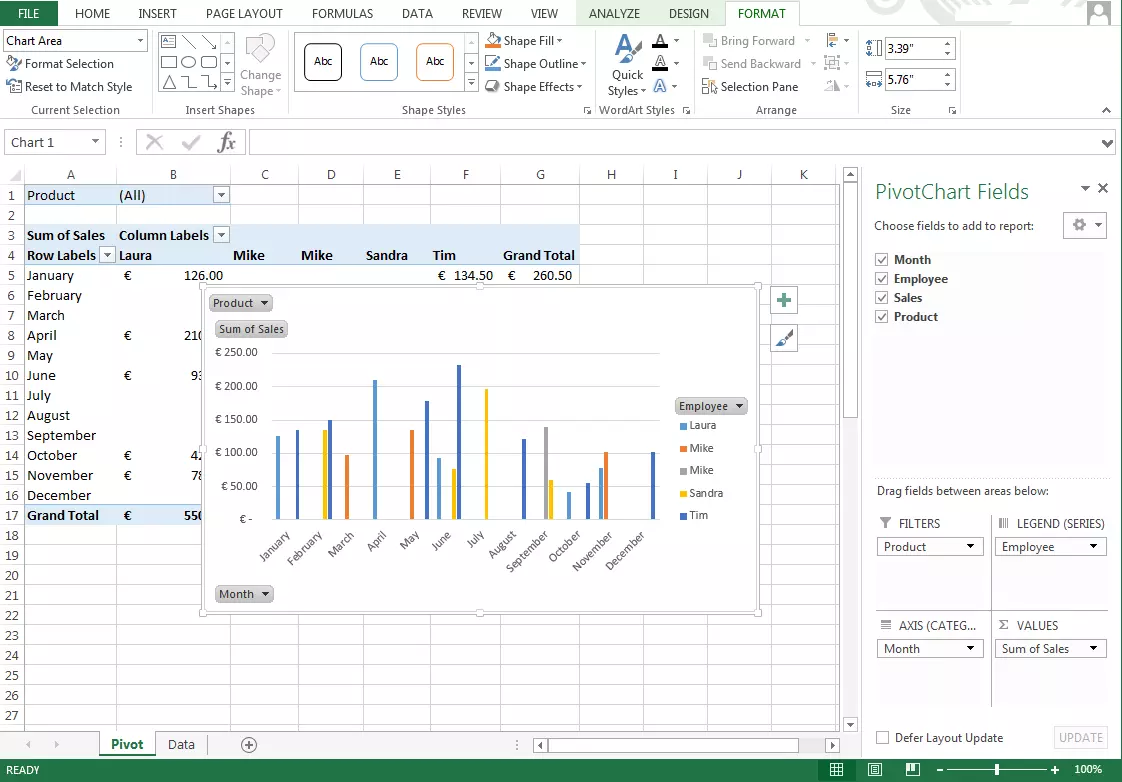This screenshot has height=782, width=1122.
Task: Switch to Page Layout view in status bar
Action: pyautogui.click(x=874, y=770)
